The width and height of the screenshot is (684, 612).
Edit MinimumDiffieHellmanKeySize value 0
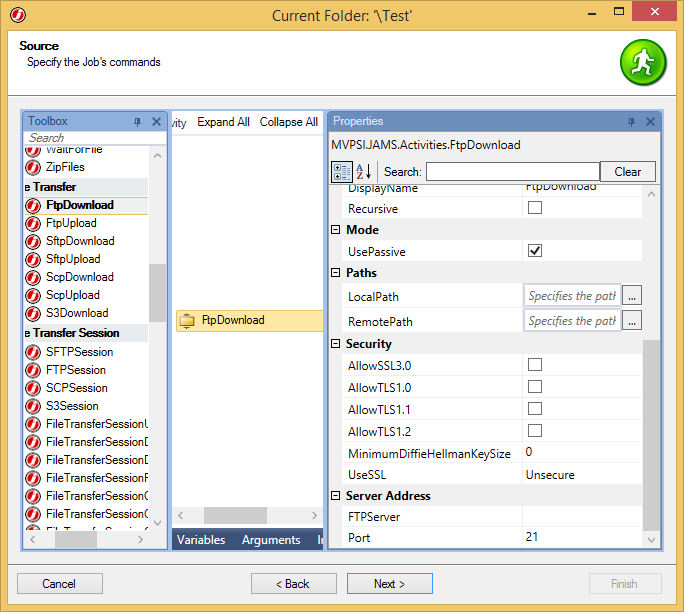point(582,452)
